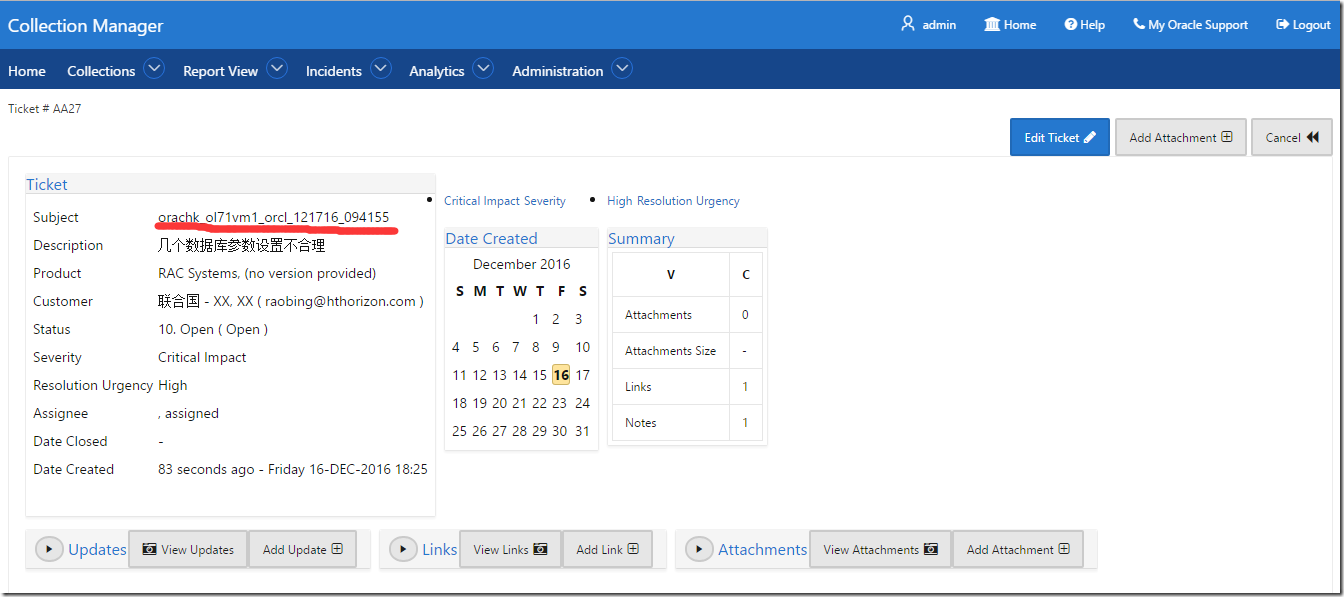1344x597 pixels.
Task: Click the View Attachments button label
Action: tap(871, 550)
